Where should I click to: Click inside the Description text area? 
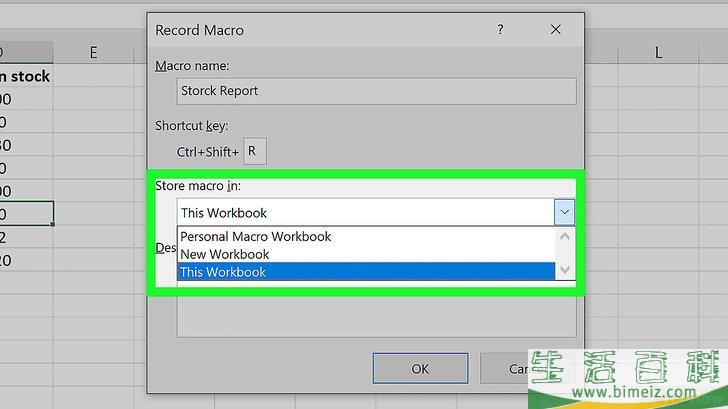(377, 317)
